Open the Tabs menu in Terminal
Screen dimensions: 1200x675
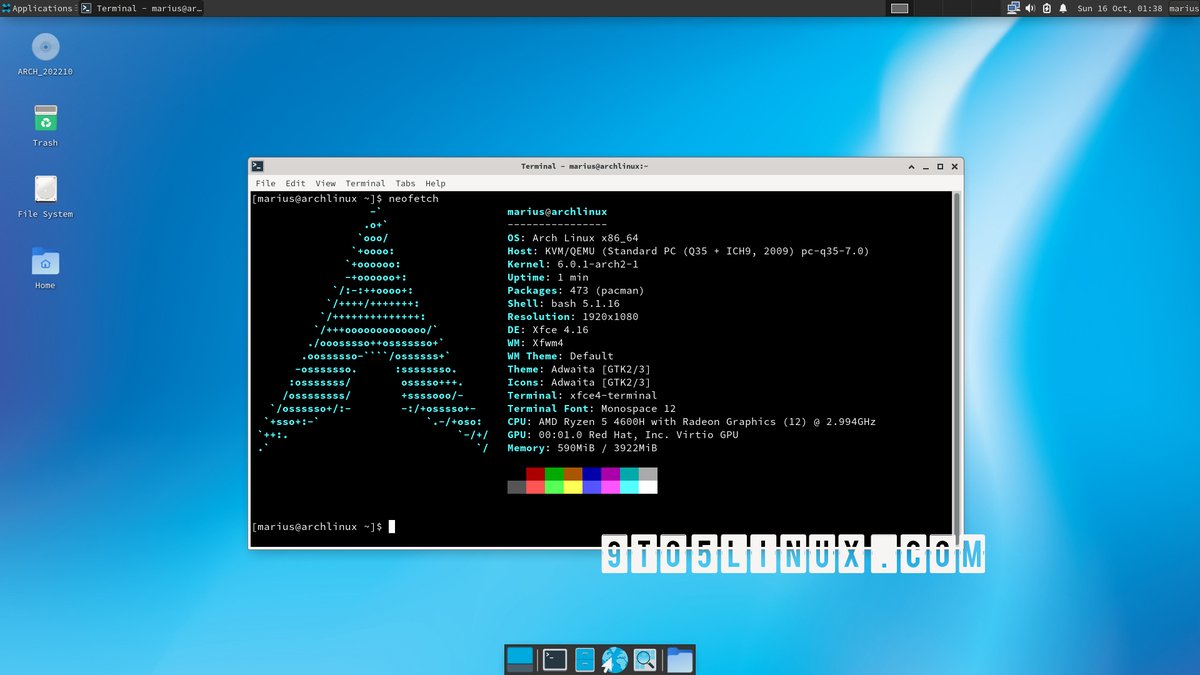[405, 184]
